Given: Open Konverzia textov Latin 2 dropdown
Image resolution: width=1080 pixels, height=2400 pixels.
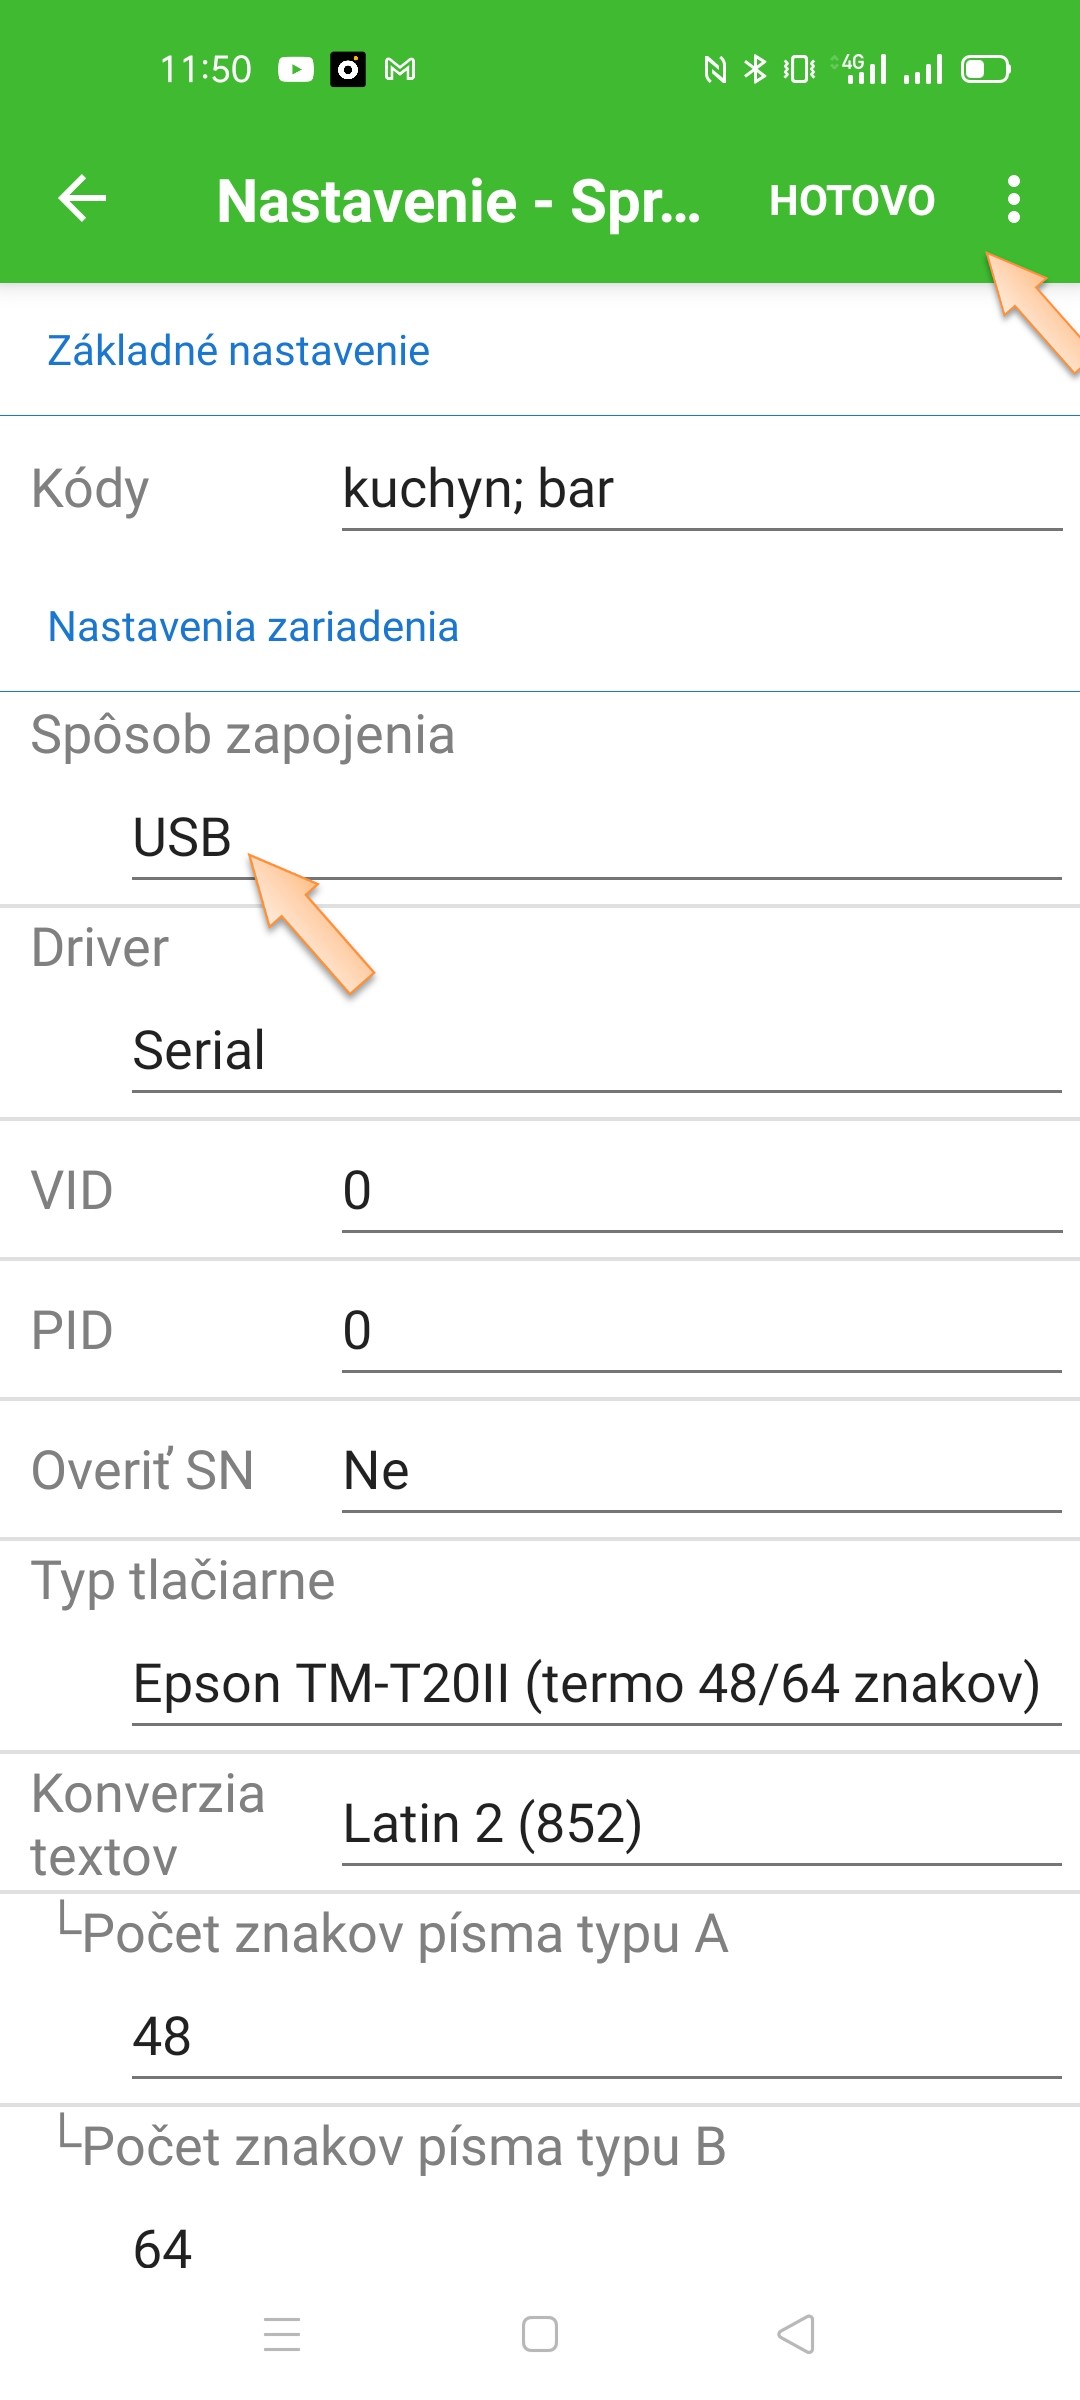Looking at the screenshot, I should 700,1823.
